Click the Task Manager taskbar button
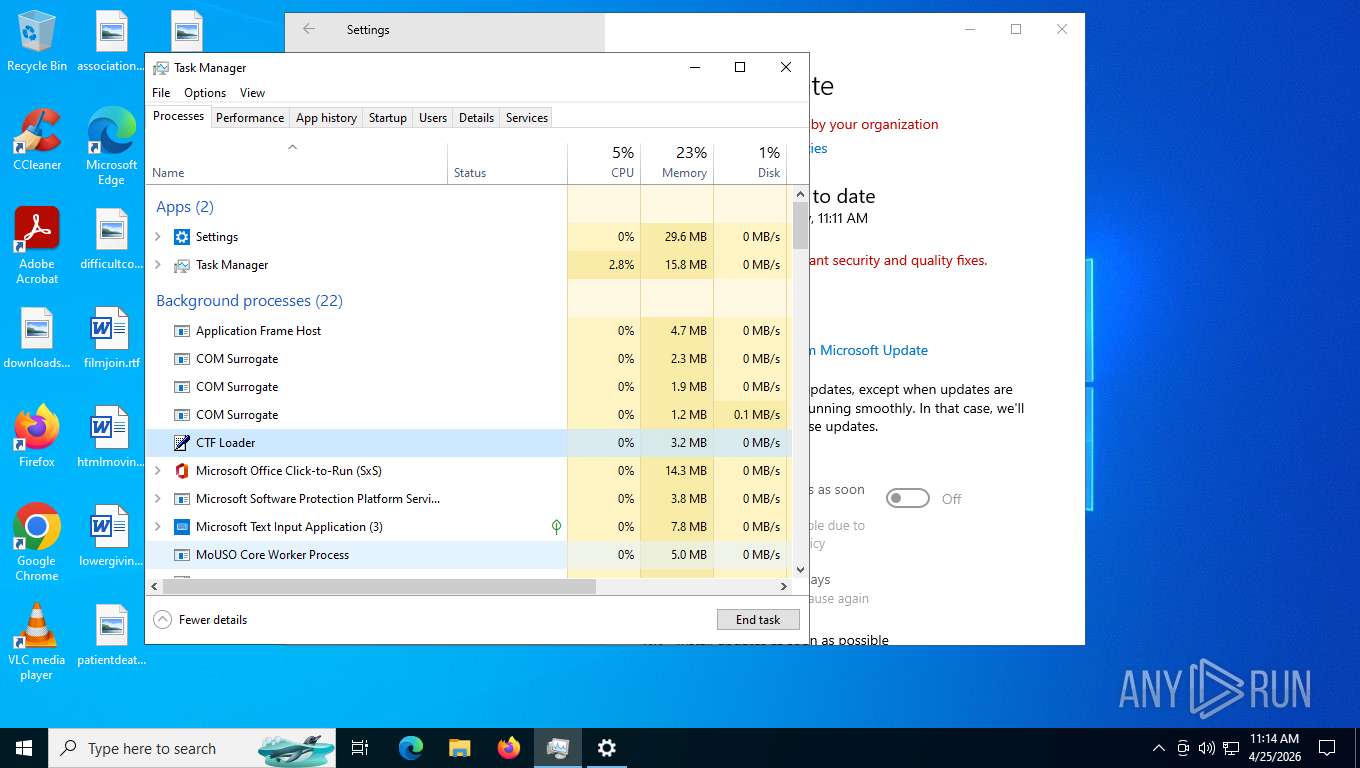 pos(558,748)
